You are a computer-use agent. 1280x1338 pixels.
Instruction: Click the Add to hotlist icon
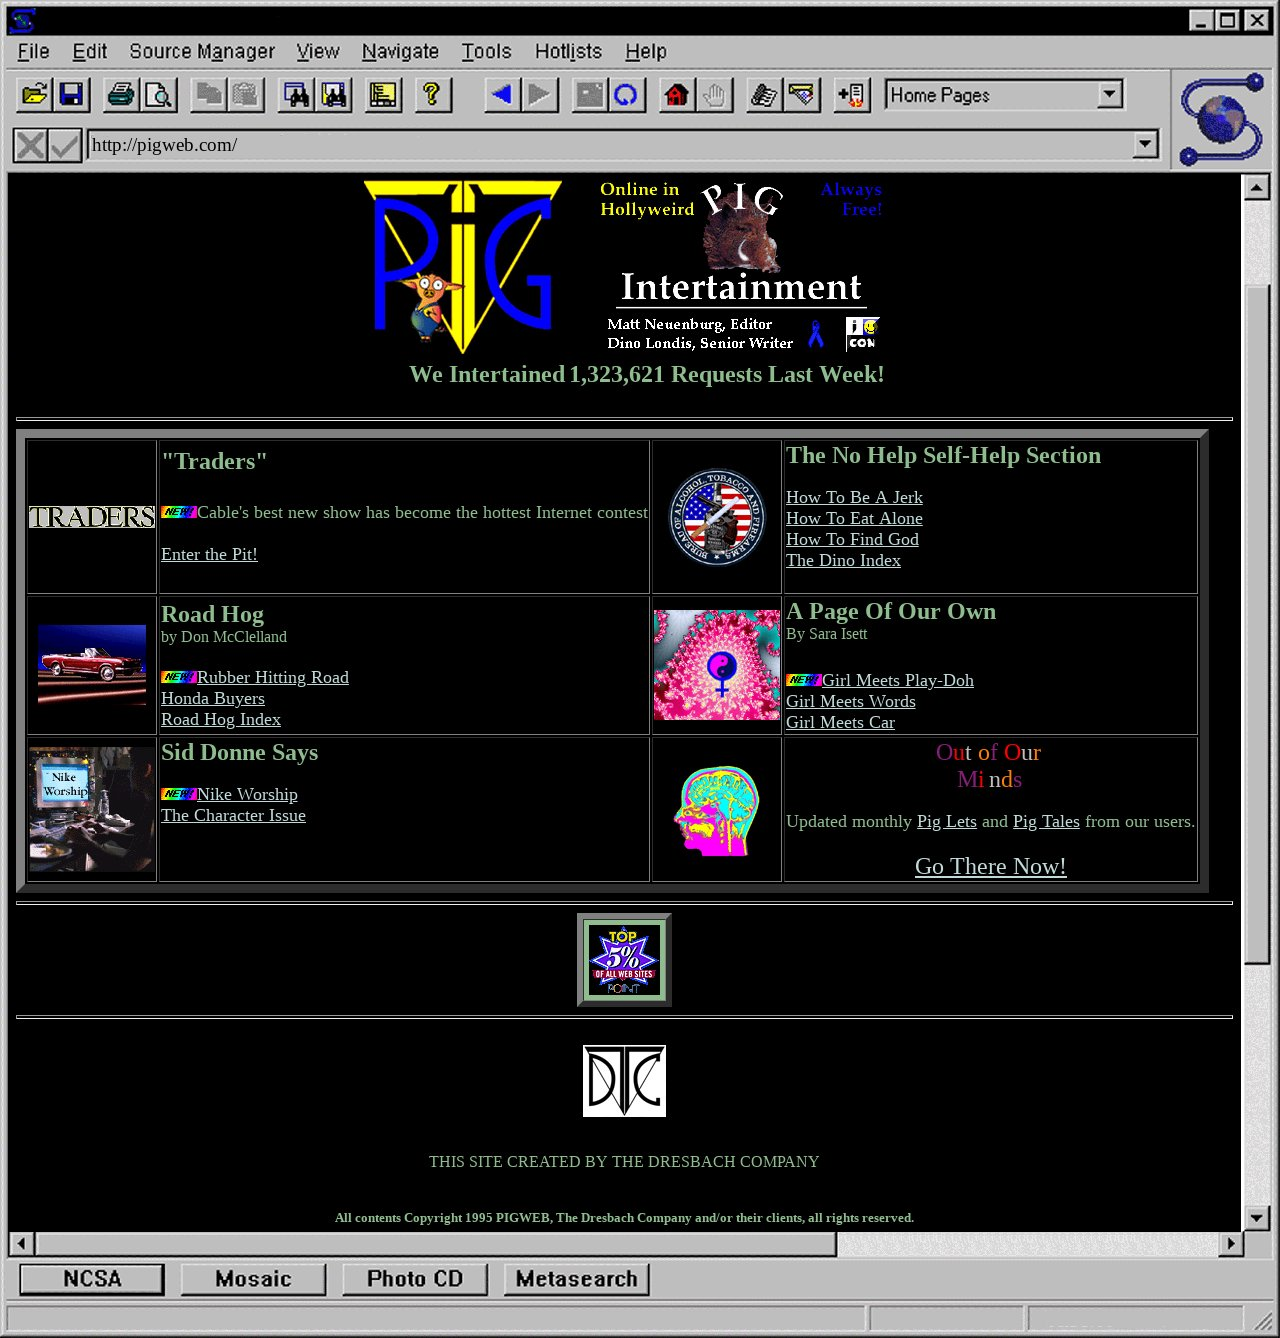pos(851,95)
